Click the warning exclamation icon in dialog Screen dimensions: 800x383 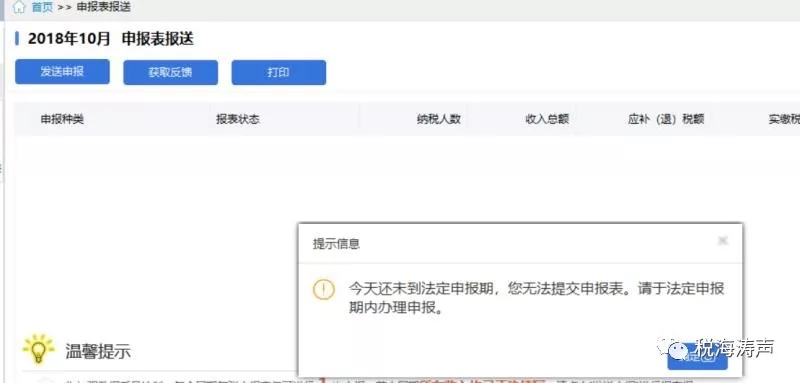point(323,290)
